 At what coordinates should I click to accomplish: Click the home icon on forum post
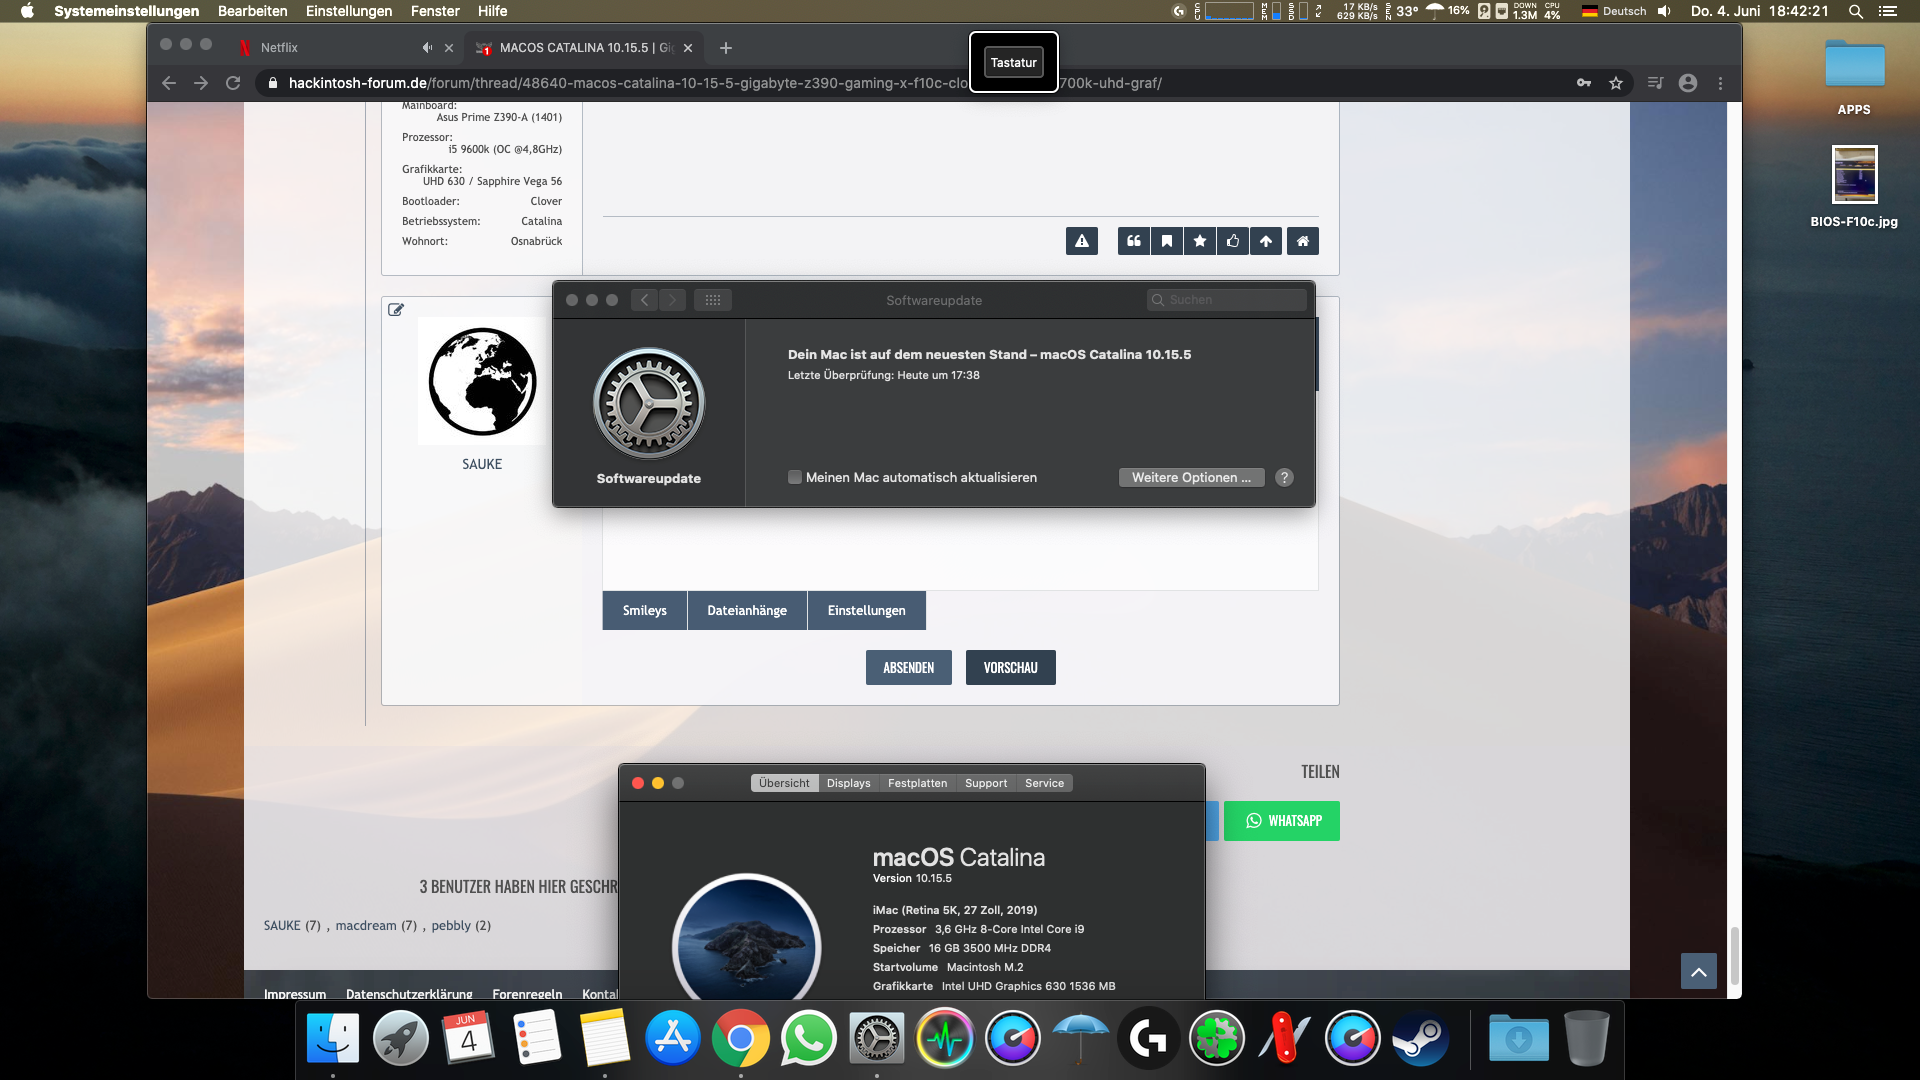[x=1302, y=241]
